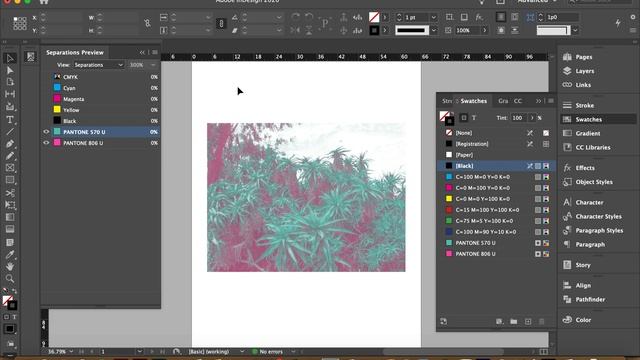The image size is (640, 360).
Task: Hide the PANTONE 806 U separation
Action: click(x=46, y=143)
